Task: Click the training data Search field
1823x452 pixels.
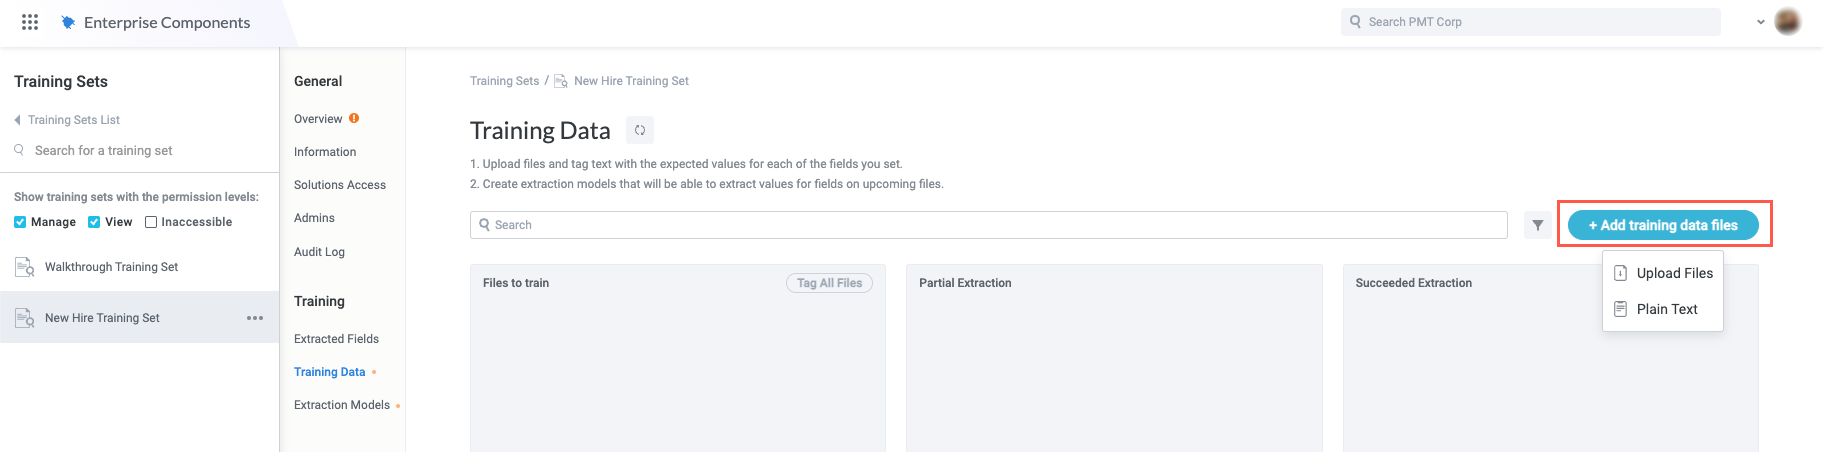Action: tap(988, 225)
